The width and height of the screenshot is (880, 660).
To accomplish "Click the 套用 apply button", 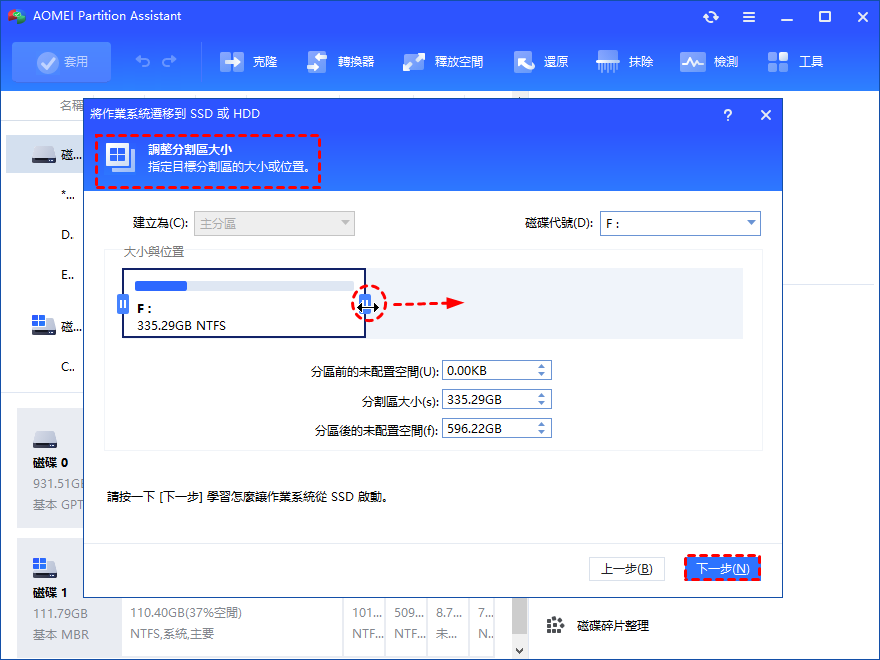I will click(61, 62).
